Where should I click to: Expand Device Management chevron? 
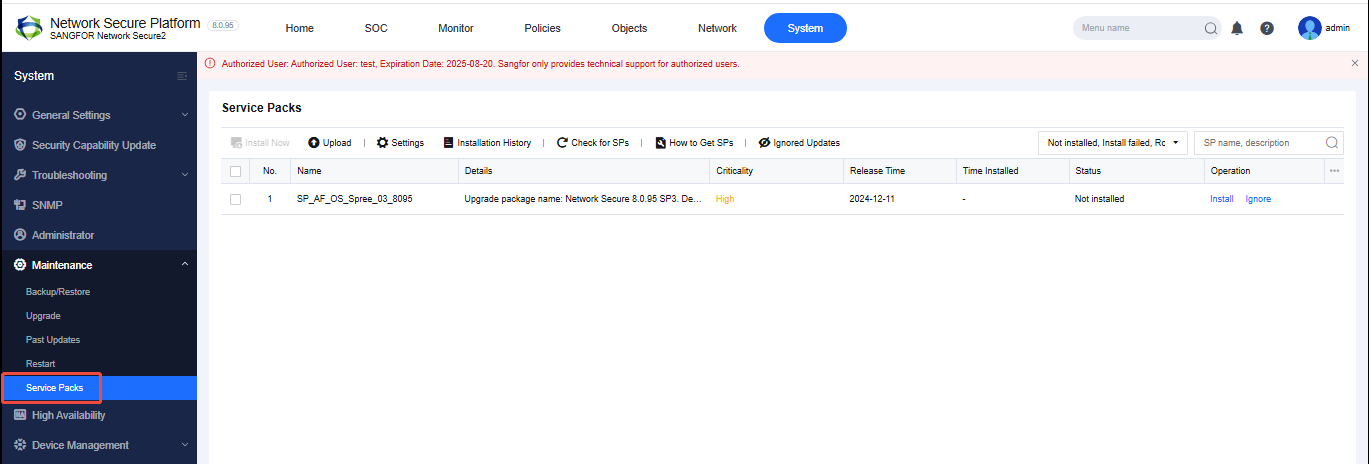click(x=184, y=445)
